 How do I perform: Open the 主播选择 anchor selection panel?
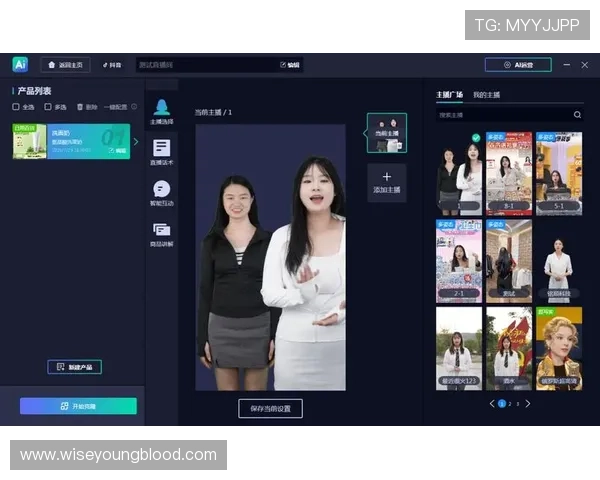[161, 112]
